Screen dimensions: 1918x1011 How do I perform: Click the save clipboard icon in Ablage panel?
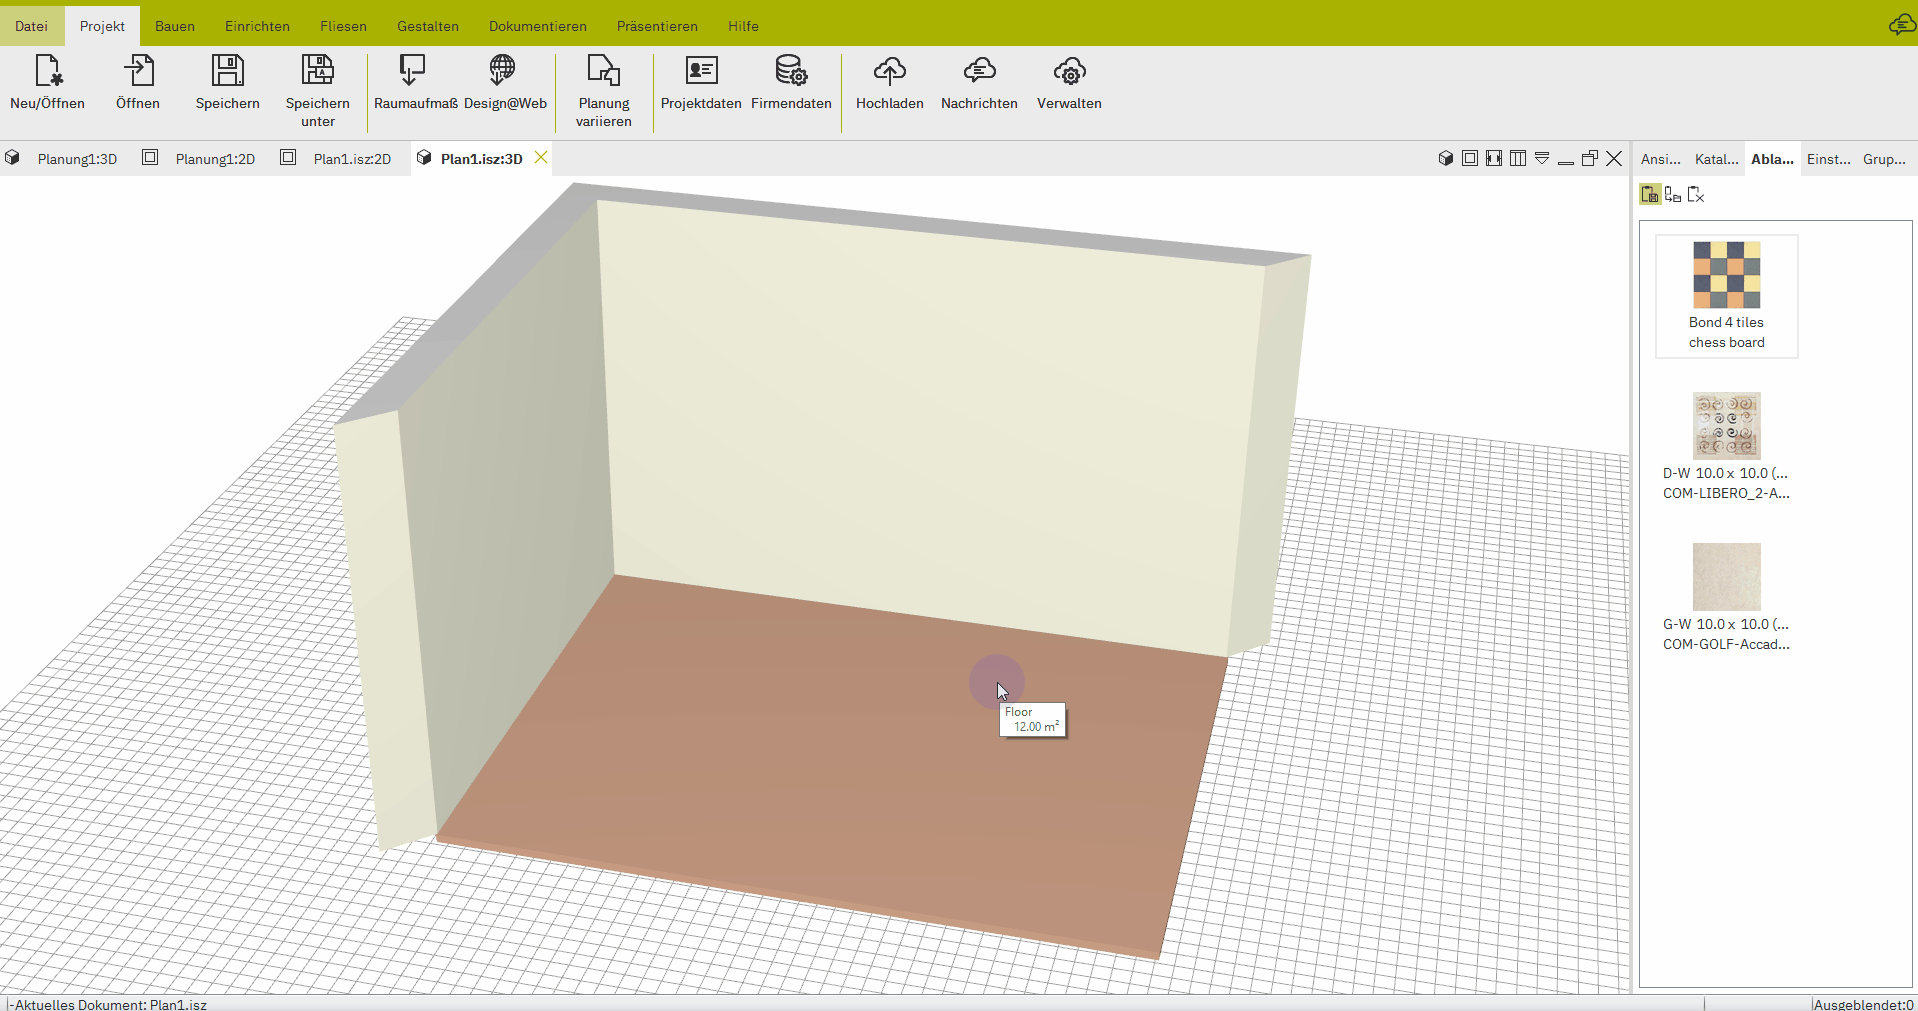(x=1650, y=194)
